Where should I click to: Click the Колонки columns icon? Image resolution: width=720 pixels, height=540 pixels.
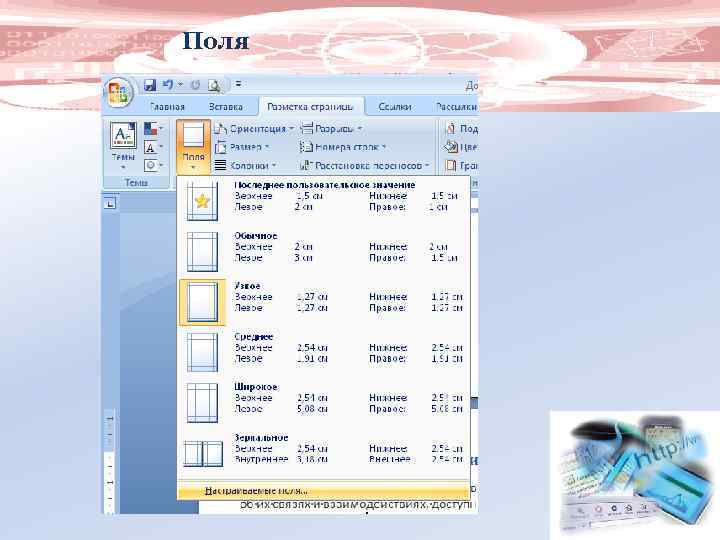coord(220,165)
